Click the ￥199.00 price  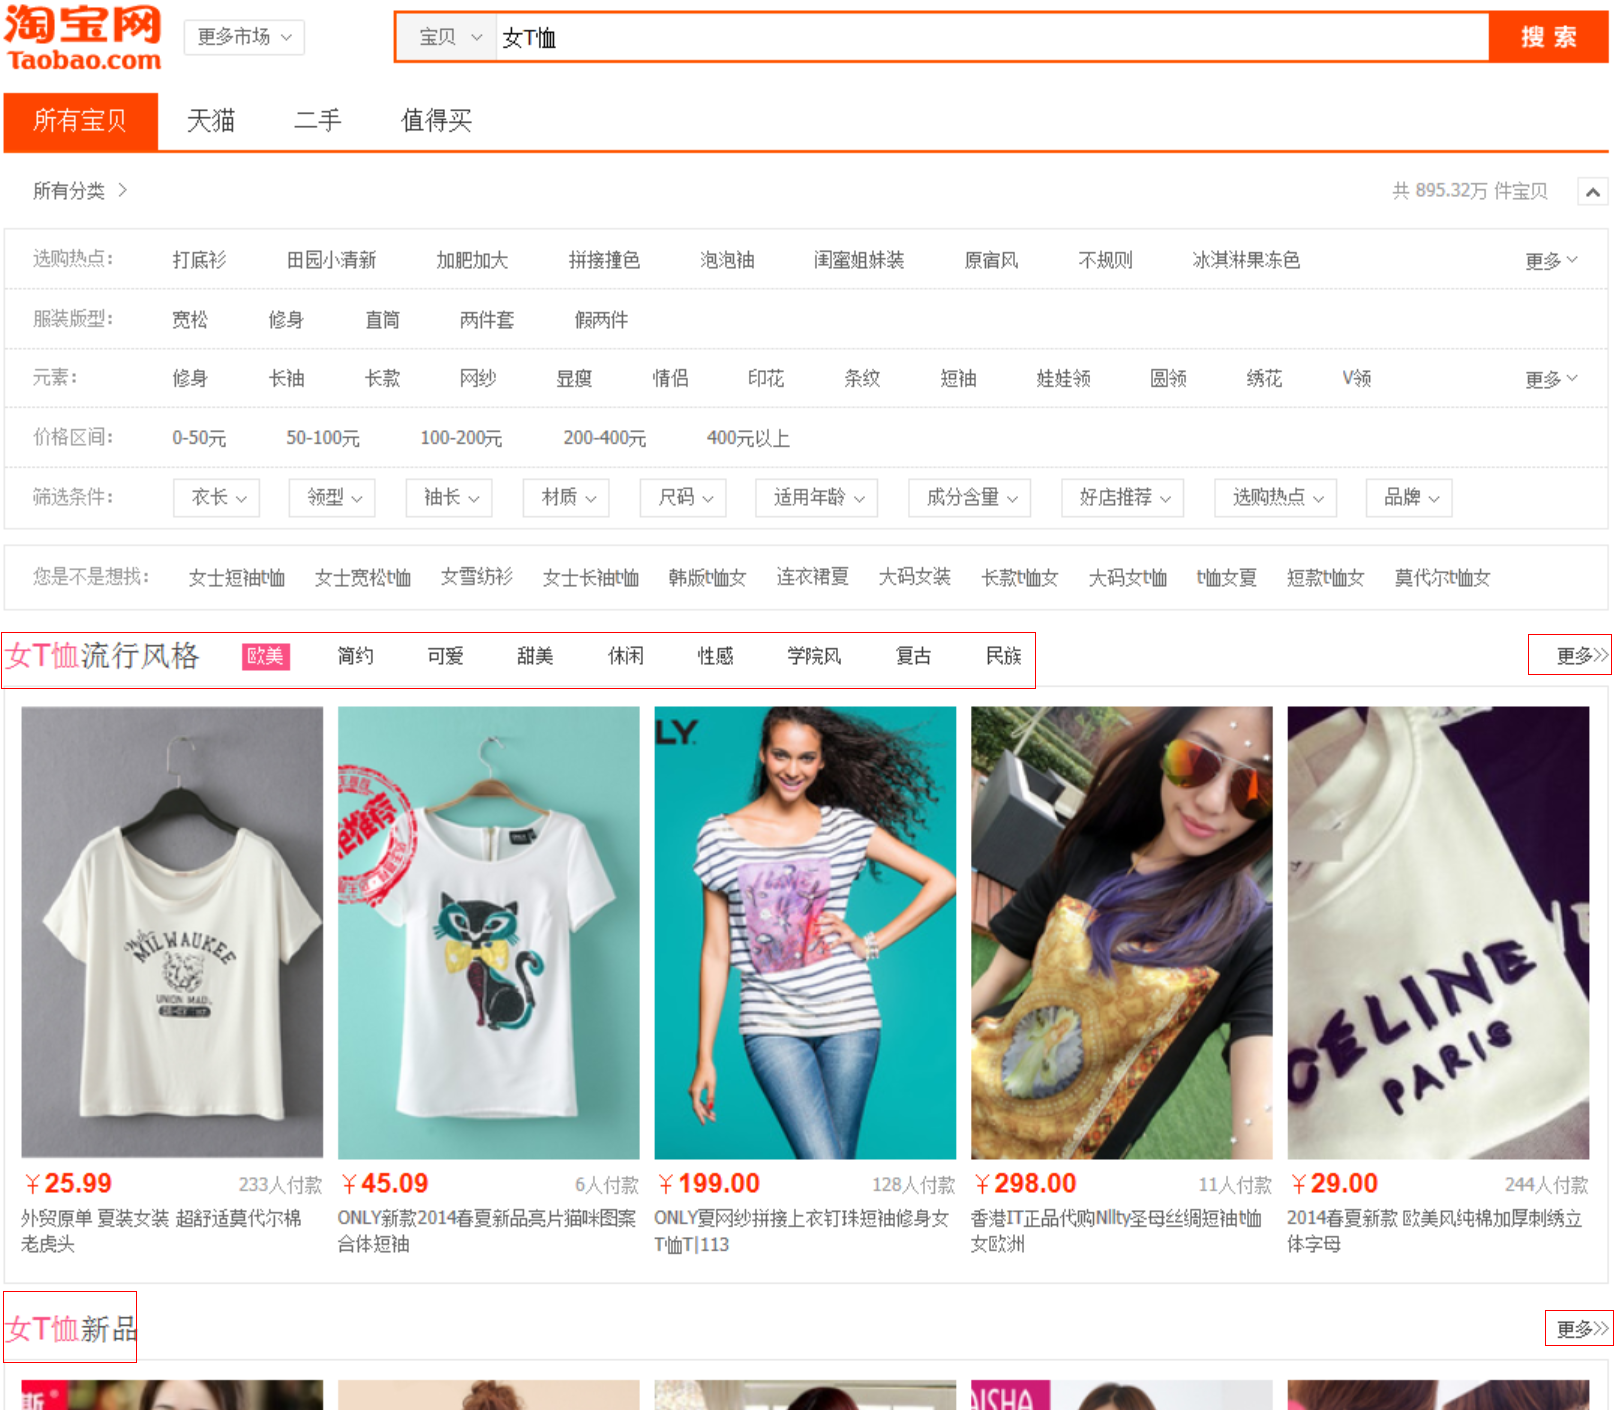tap(709, 1184)
